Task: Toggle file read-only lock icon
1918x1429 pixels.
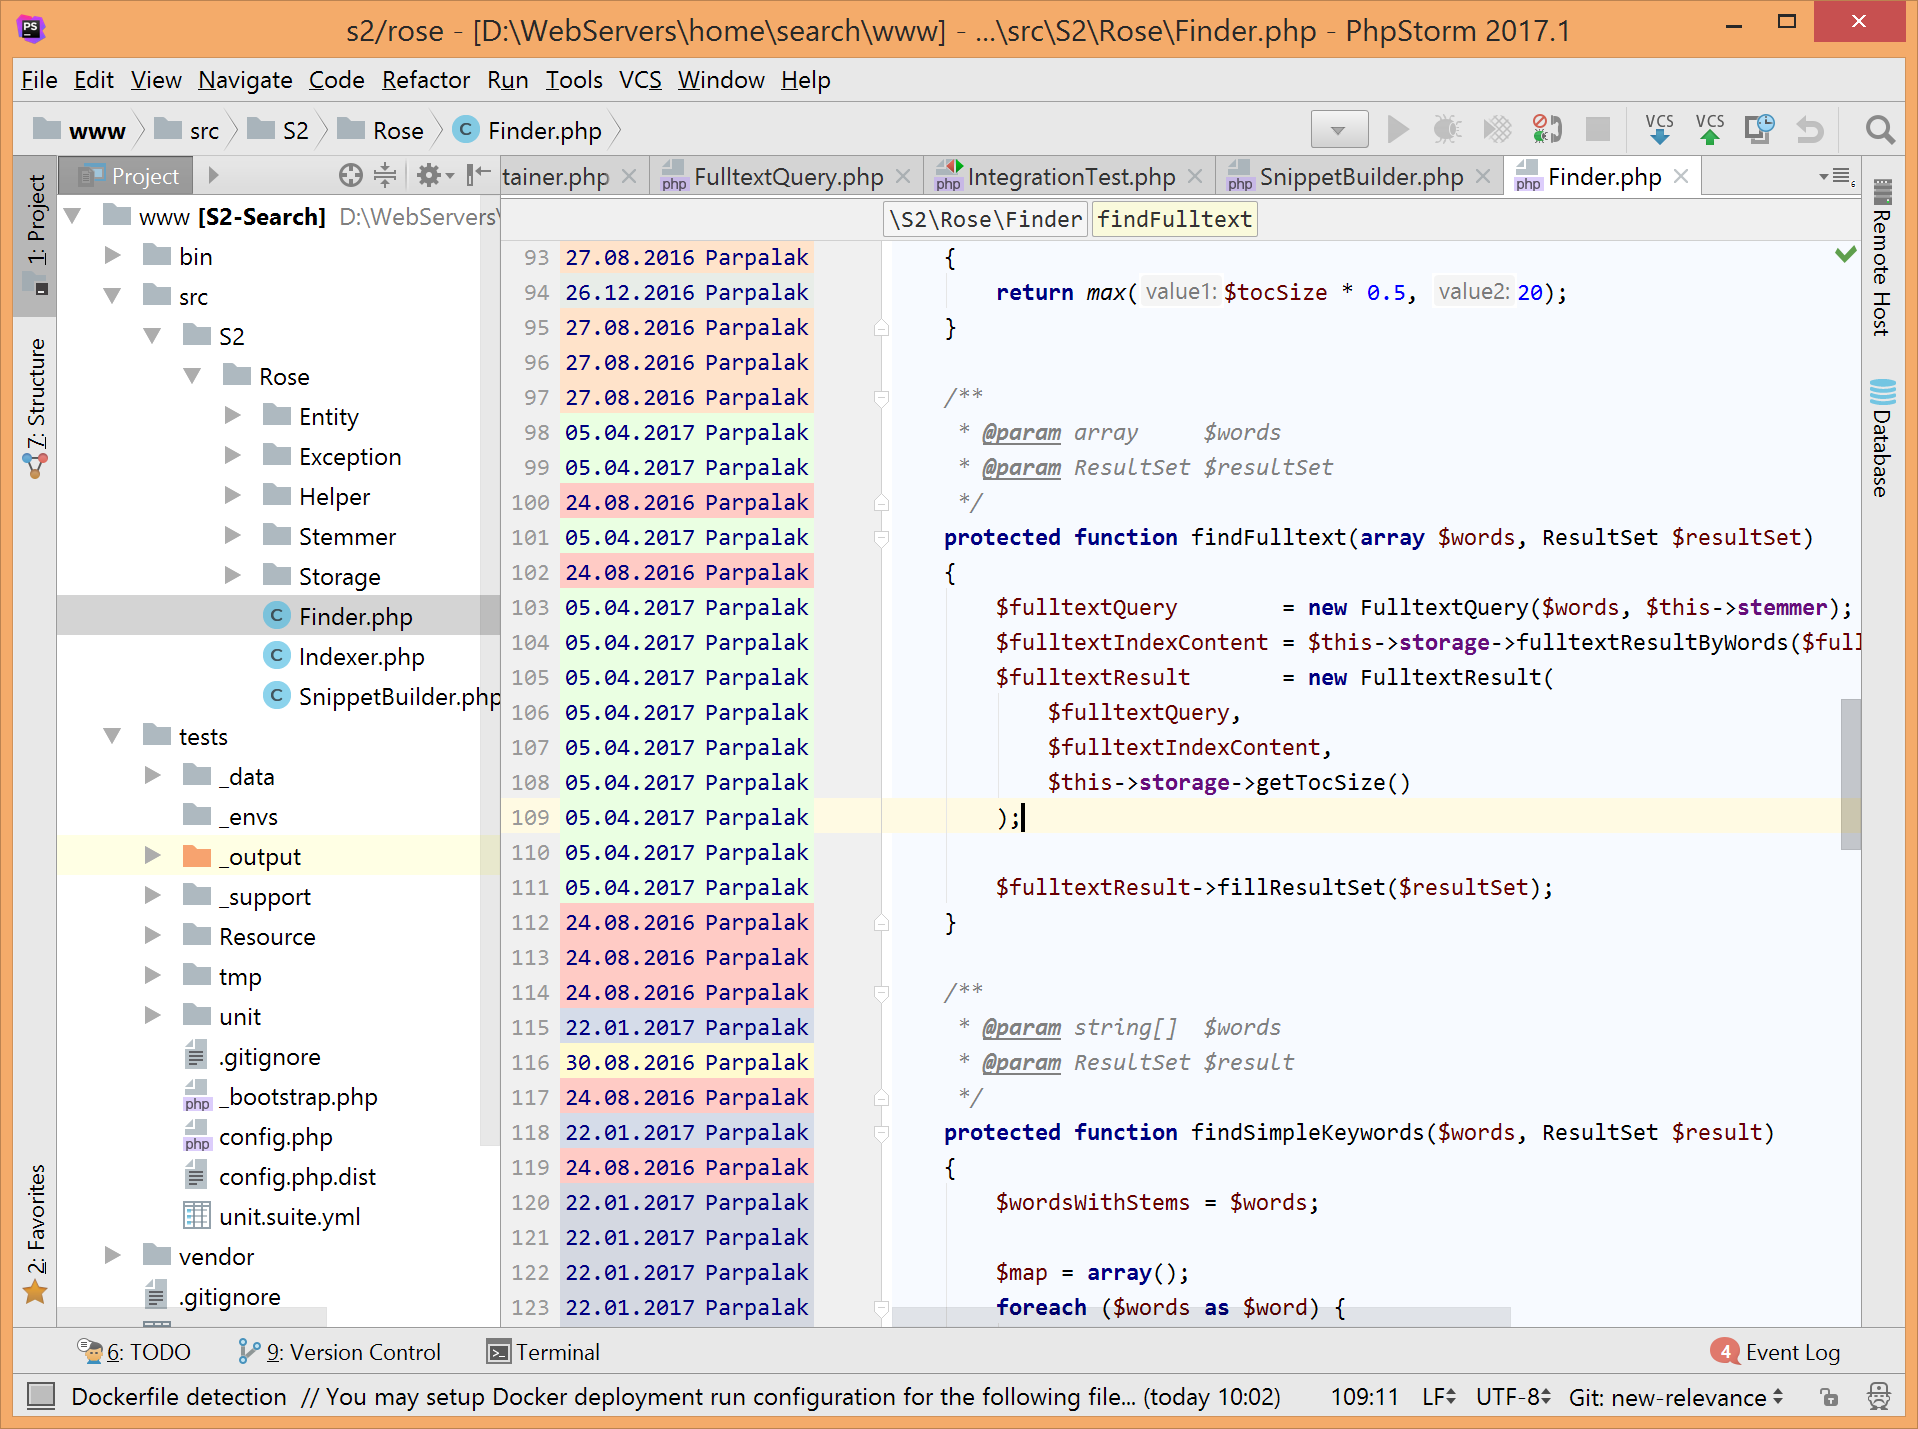Action: pos(1829,1397)
